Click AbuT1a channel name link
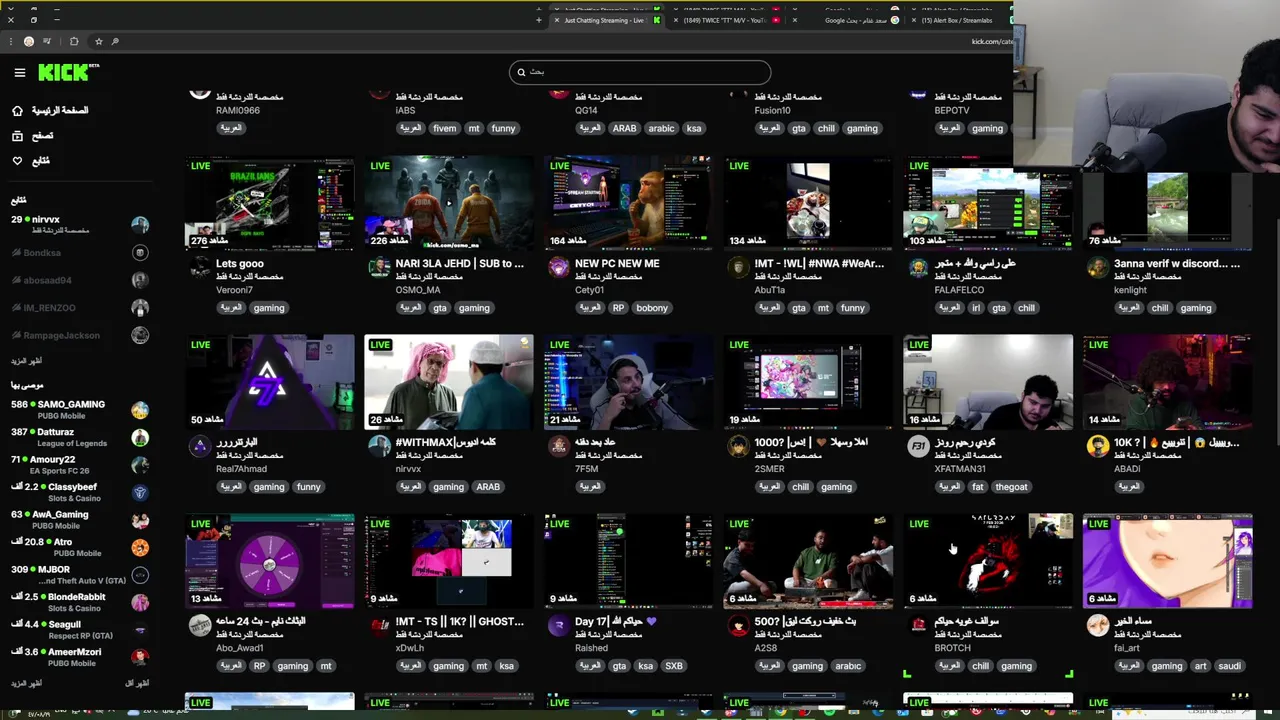 [x=770, y=290]
